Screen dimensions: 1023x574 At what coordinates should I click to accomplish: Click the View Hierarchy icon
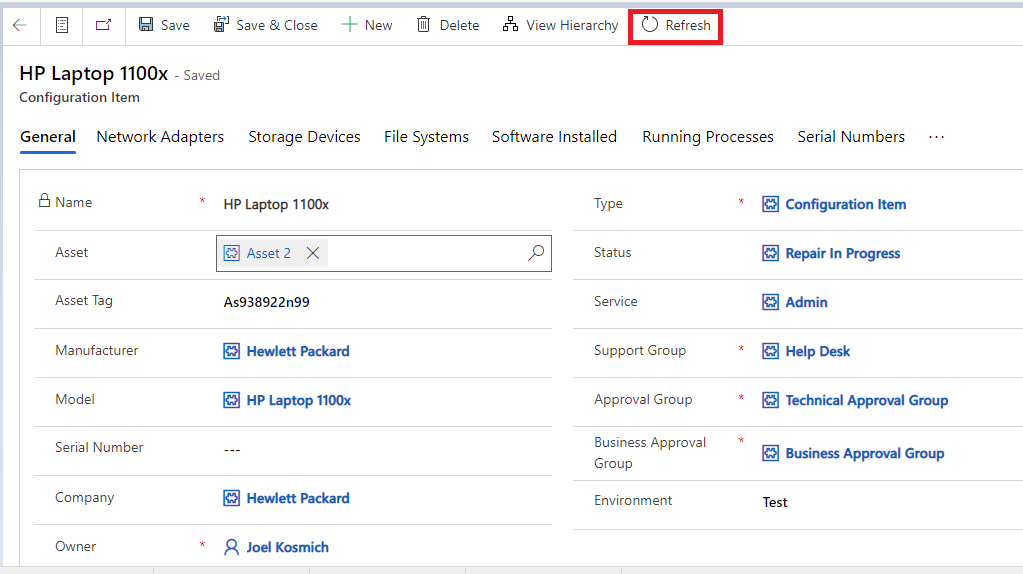510,25
